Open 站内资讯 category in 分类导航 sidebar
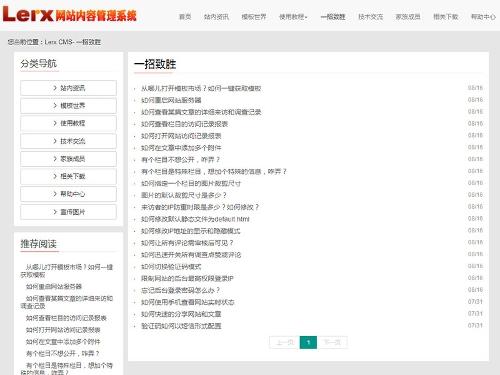The image size is (500, 375). [x=68, y=88]
